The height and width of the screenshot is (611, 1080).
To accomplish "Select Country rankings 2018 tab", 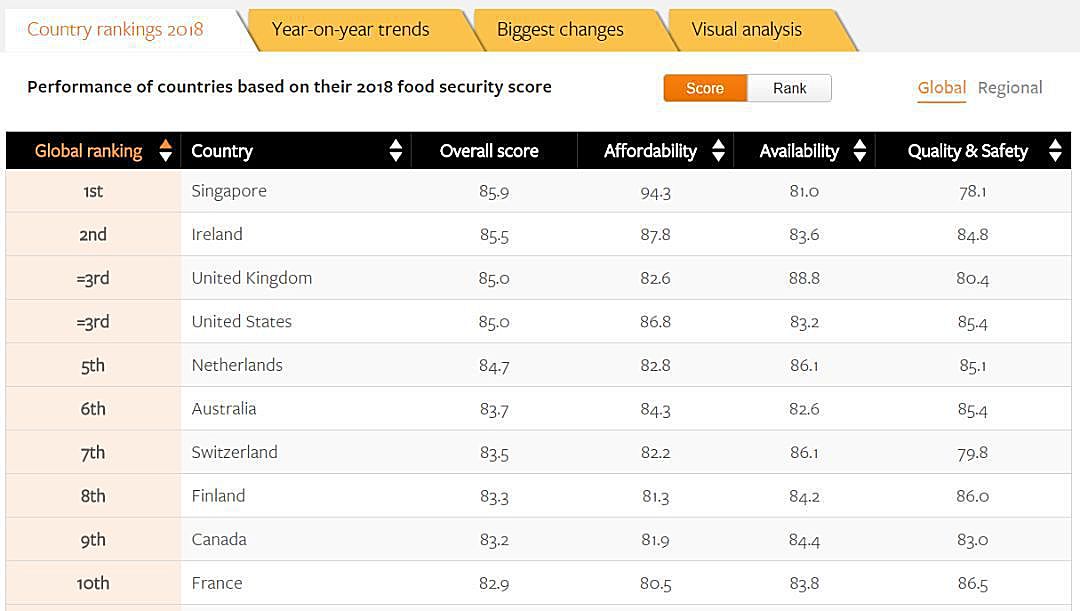I will (x=115, y=30).
